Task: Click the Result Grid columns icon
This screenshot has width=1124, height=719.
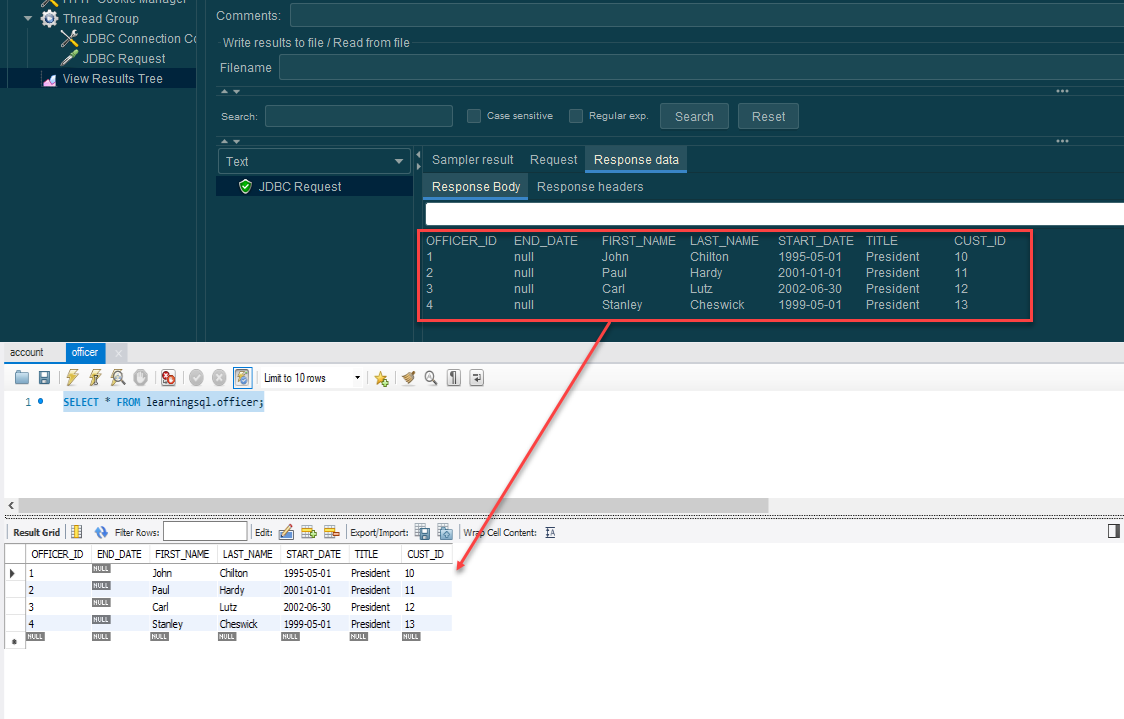Action: point(77,532)
